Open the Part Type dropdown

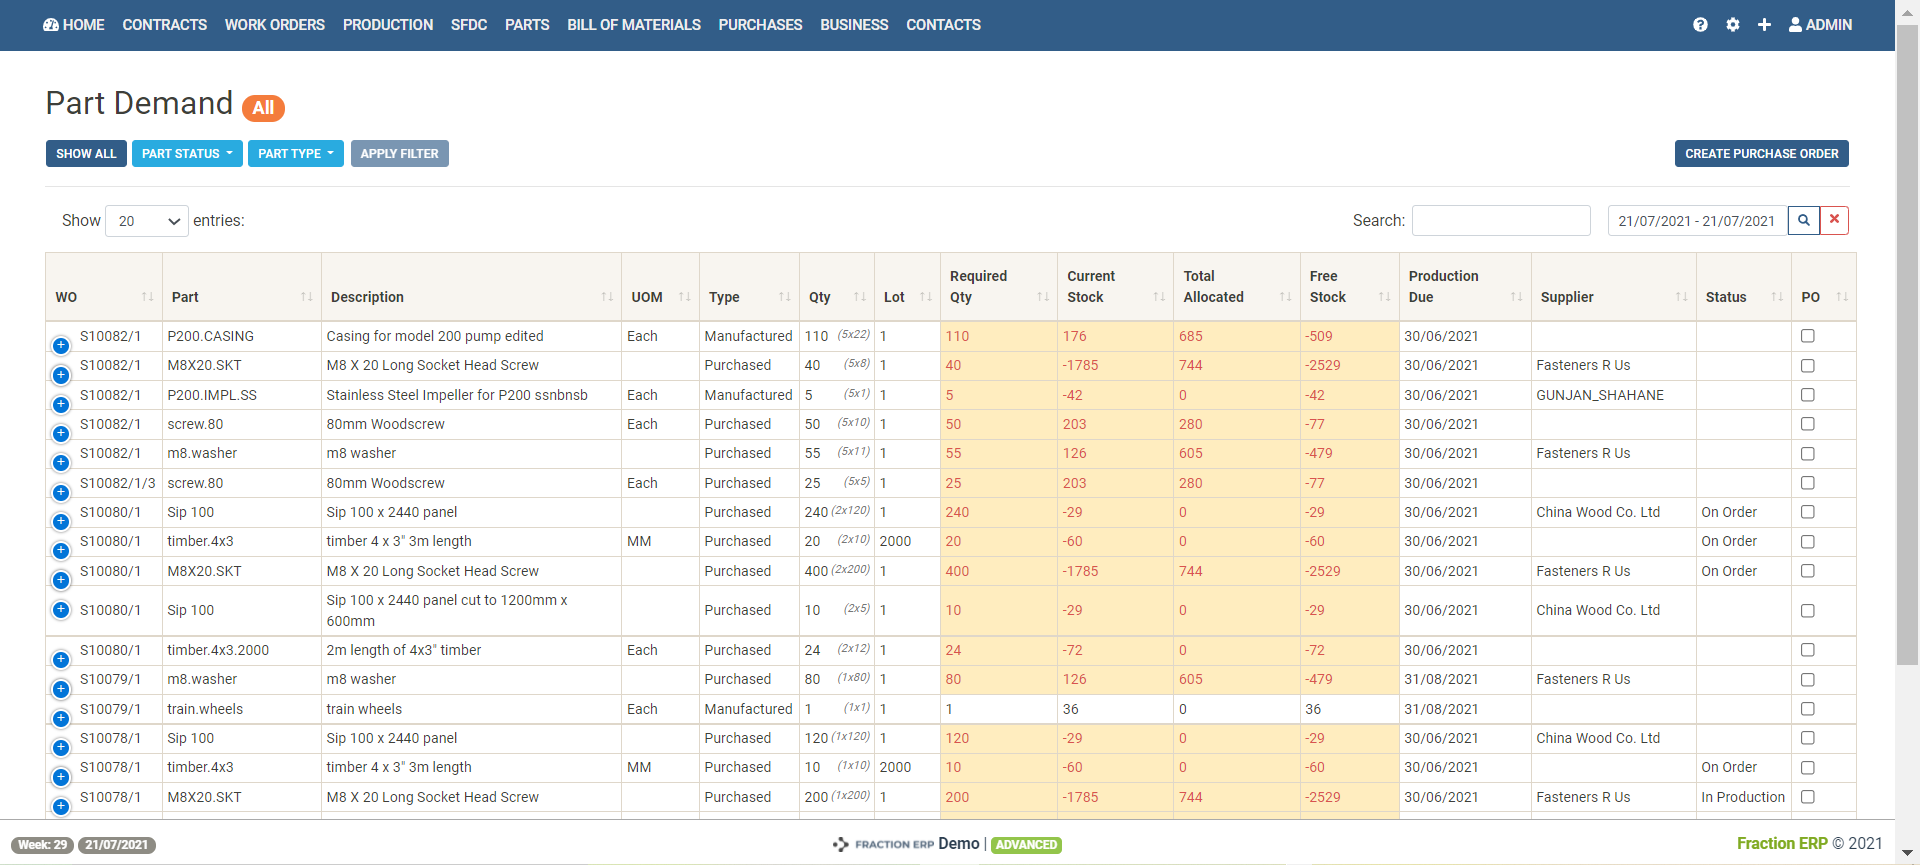pyautogui.click(x=295, y=154)
